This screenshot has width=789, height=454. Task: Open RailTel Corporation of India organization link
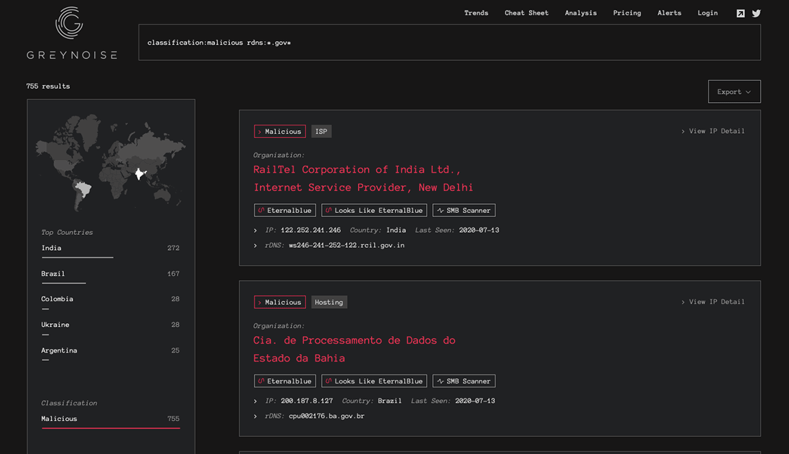363,179
